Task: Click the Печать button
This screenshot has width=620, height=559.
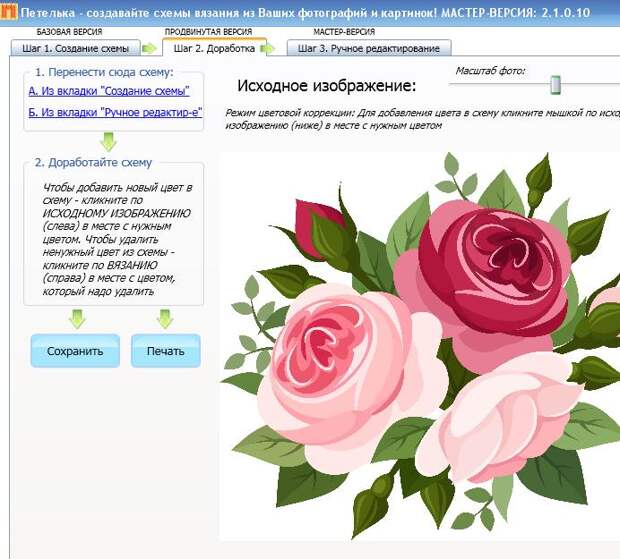Action: [x=166, y=351]
